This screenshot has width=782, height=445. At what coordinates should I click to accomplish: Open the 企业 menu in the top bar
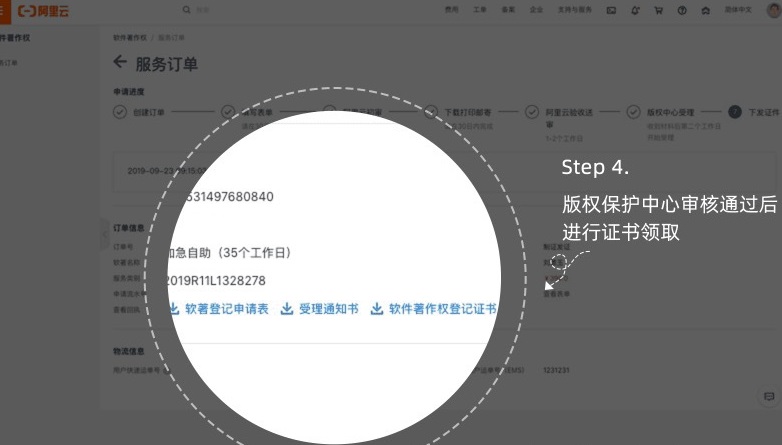[537, 9]
